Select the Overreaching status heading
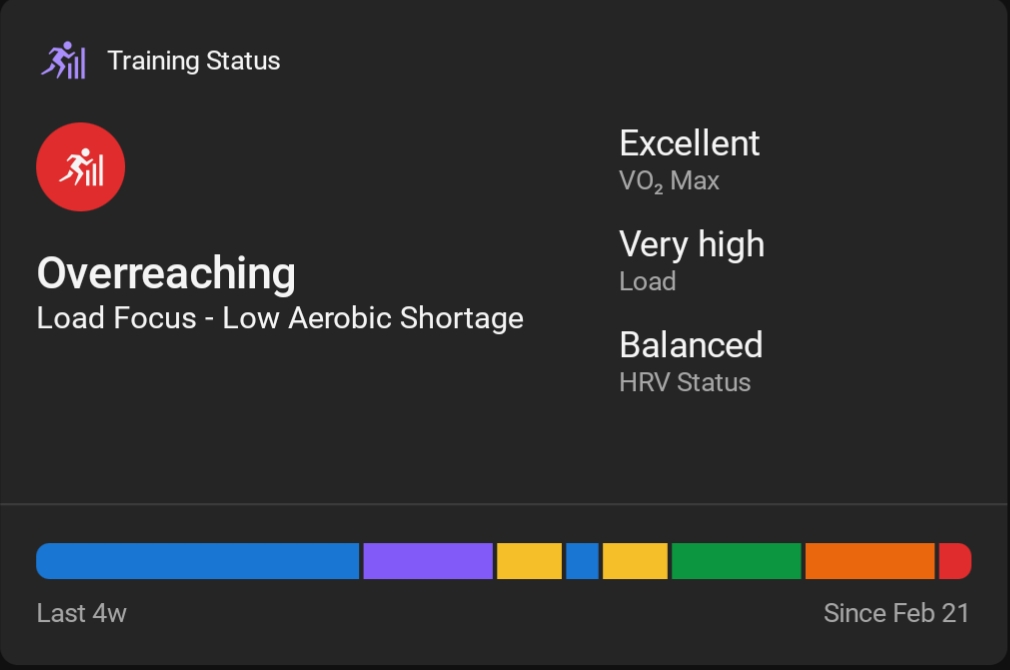1010x670 pixels. click(x=166, y=273)
